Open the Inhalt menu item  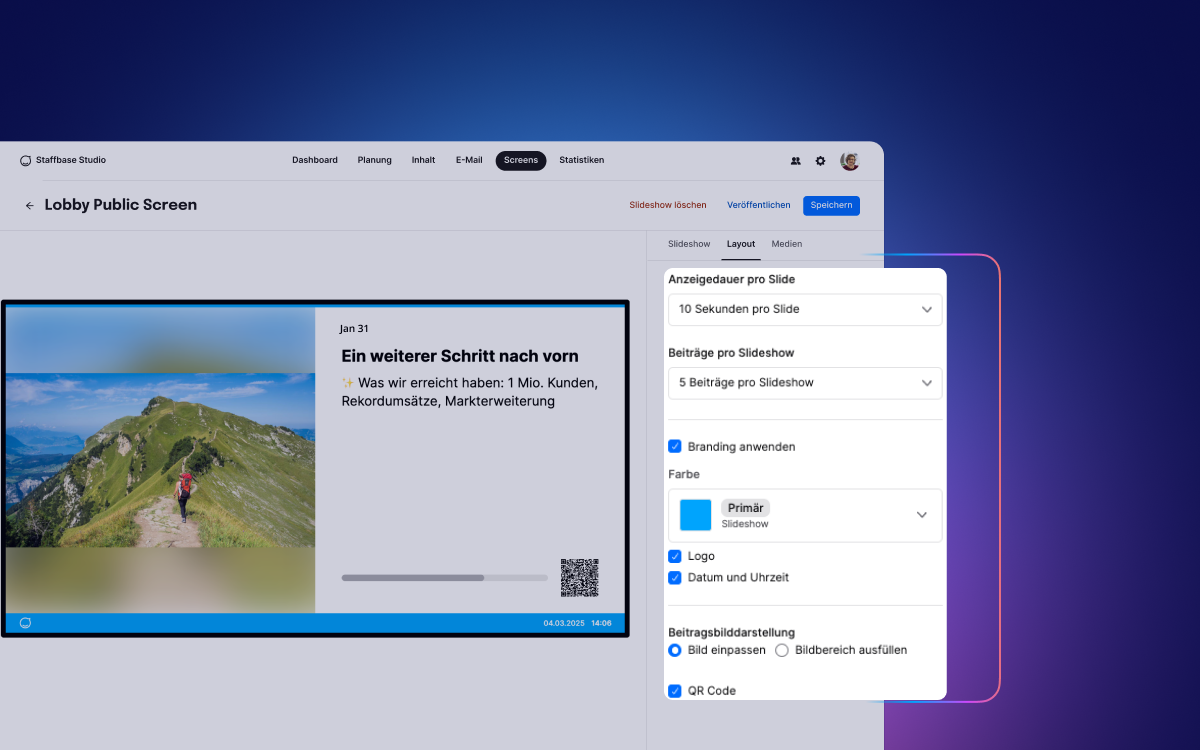[423, 160]
